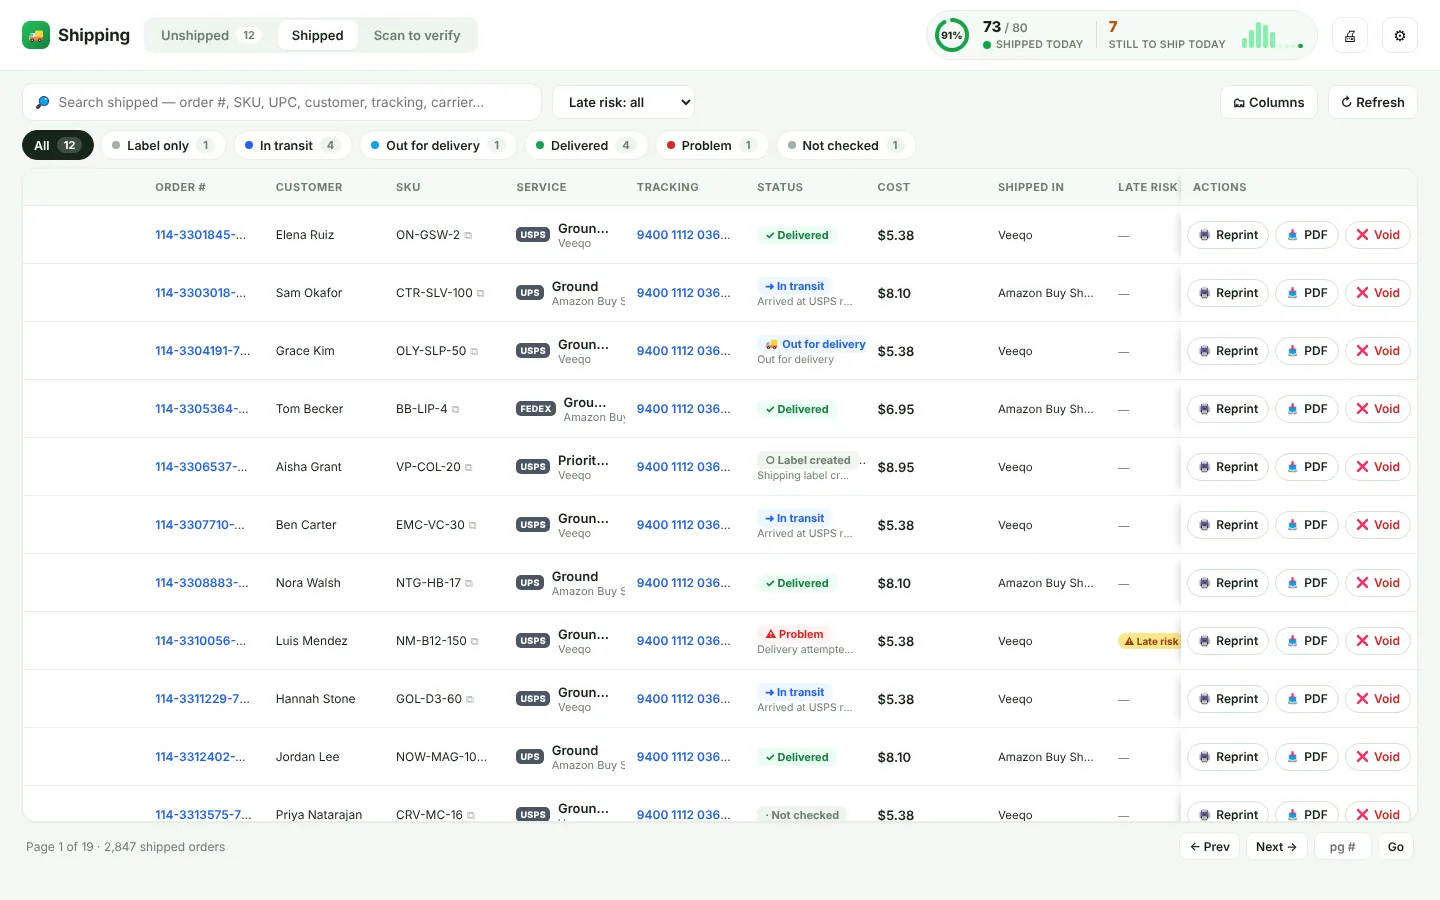
Task: Copy SKU NM-B12-150 using its copy icon
Action: [475, 642]
